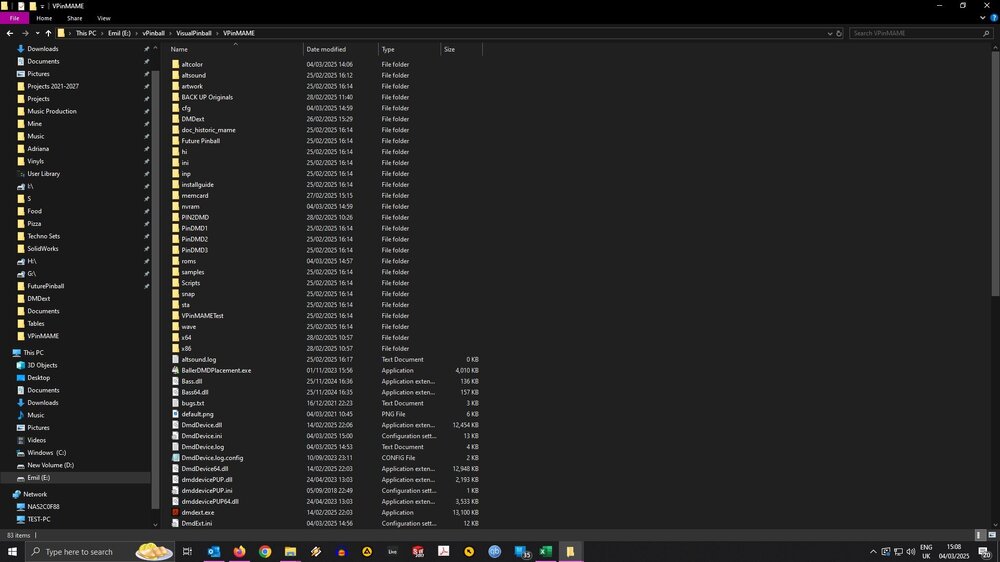Launch Firefox from the taskbar

point(239,551)
